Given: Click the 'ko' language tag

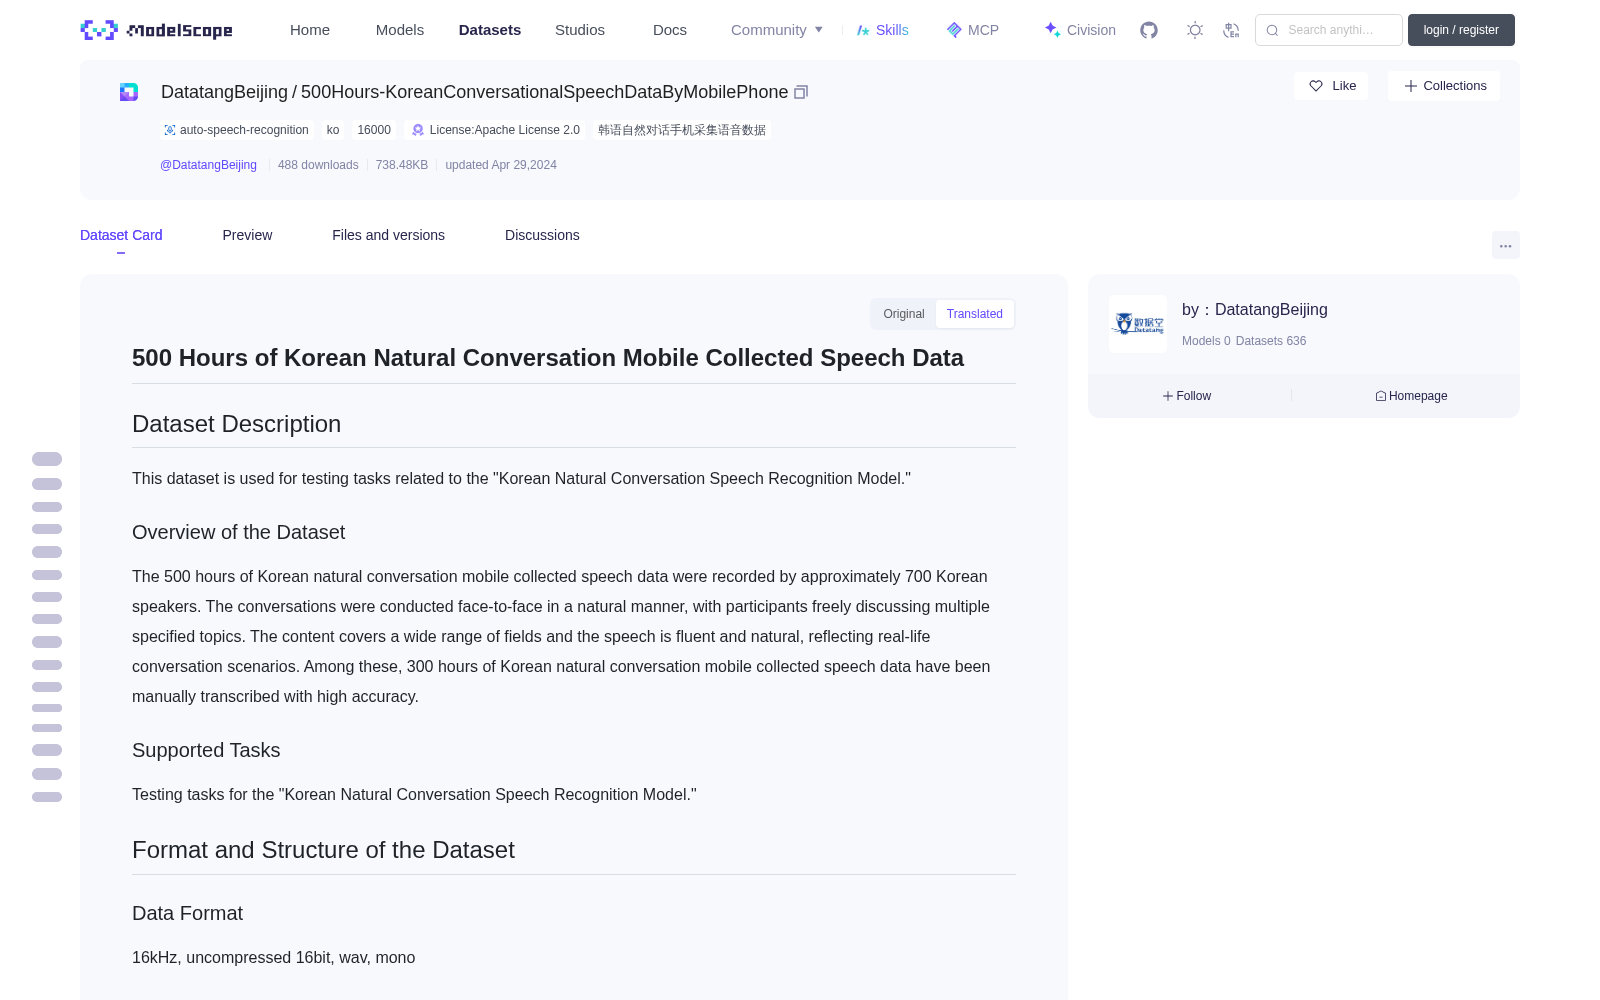Looking at the screenshot, I should [x=333, y=130].
